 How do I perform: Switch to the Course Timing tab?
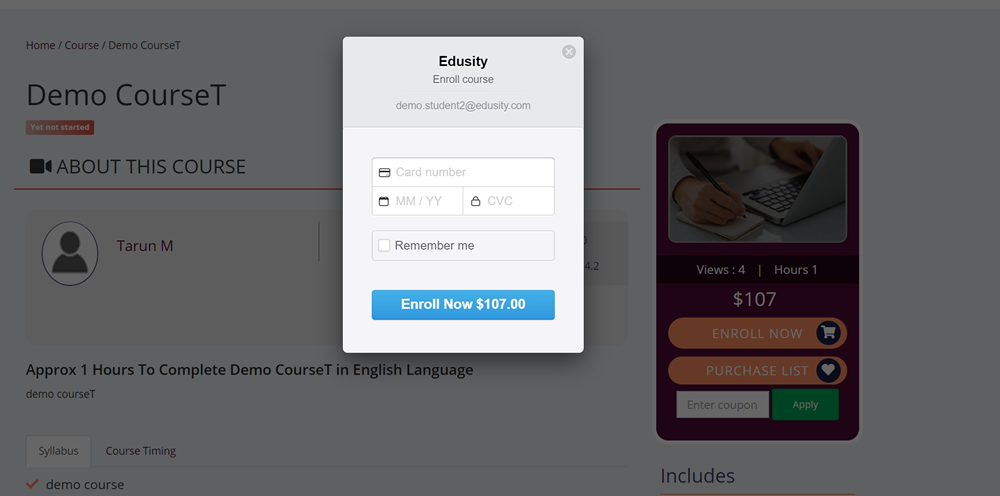141,451
